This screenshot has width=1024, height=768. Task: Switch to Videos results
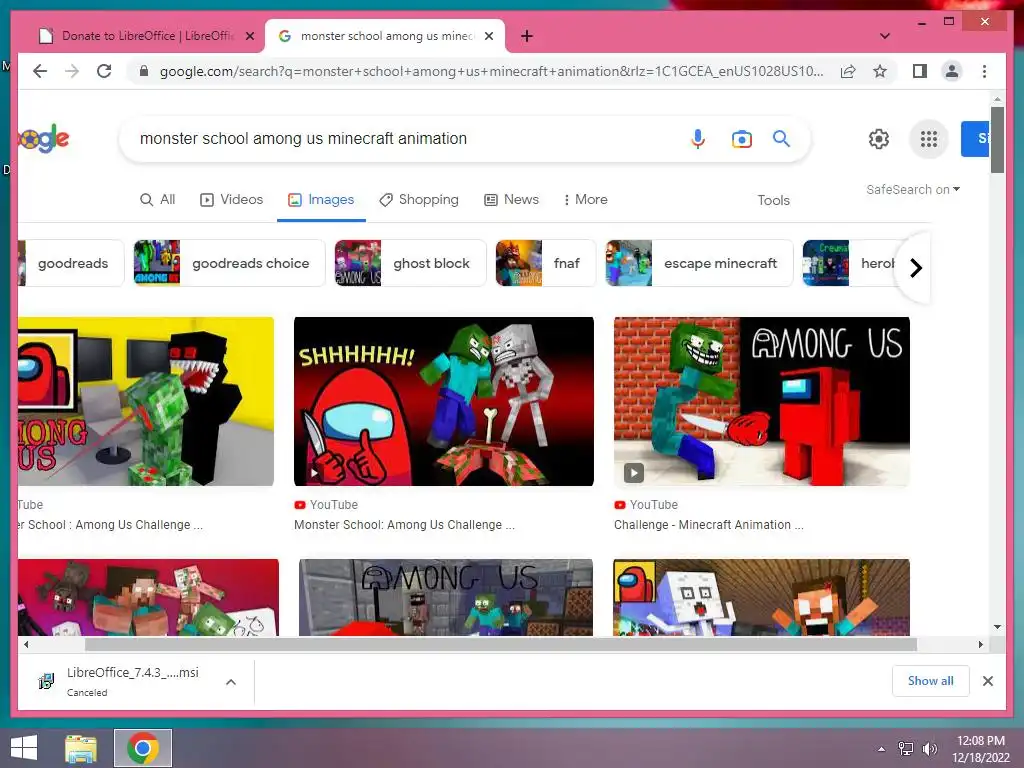coord(231,200)
